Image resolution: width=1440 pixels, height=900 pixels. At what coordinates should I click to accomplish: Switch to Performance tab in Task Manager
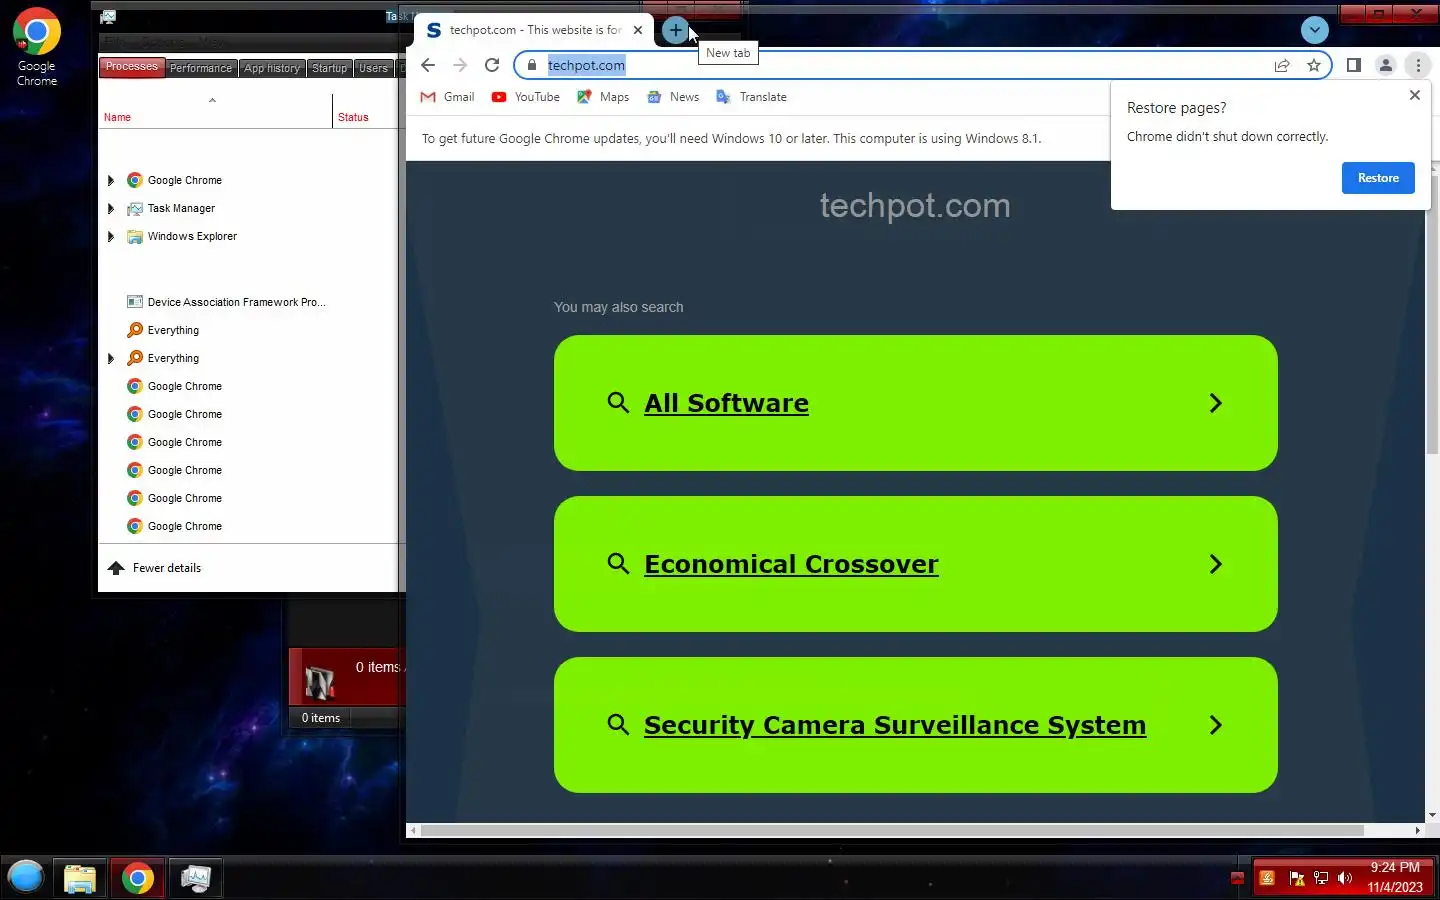(x=200, y=68)
